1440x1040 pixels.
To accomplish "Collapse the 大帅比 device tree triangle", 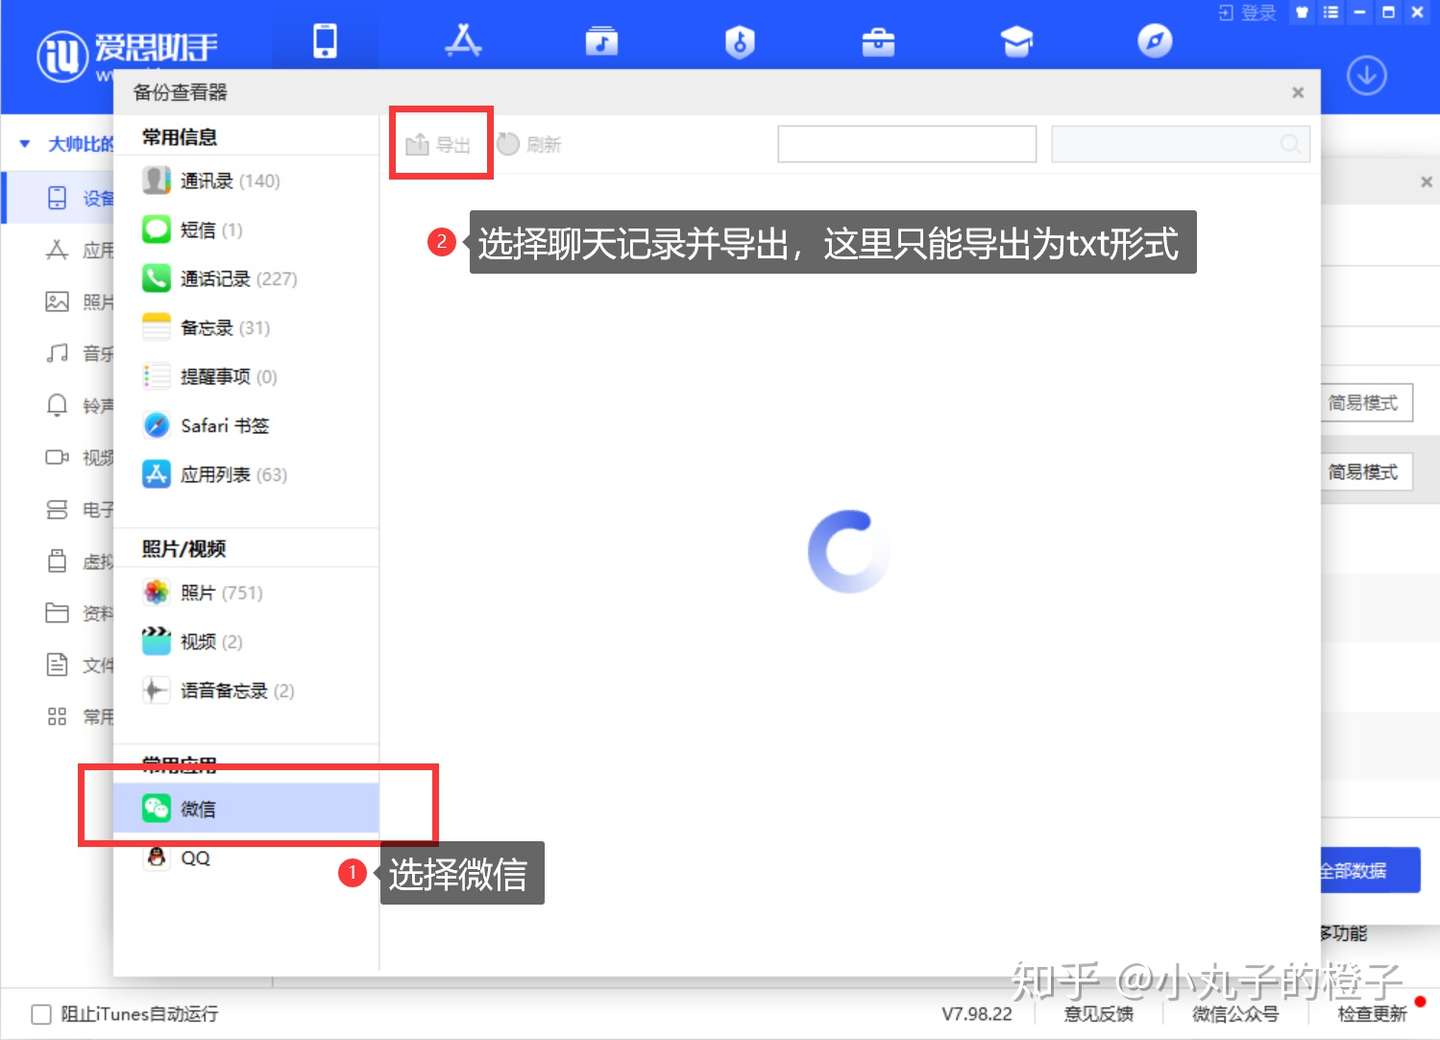I will coord(25,144).
